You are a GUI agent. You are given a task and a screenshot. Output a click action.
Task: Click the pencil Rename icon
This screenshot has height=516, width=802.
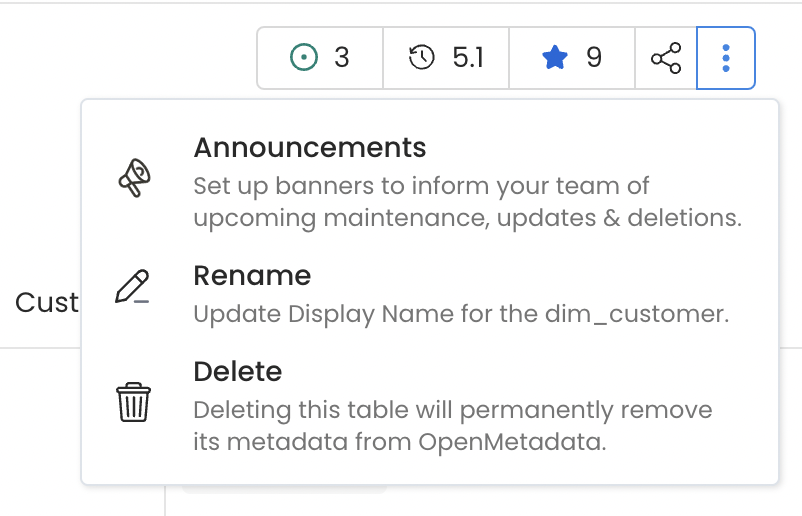[133, 286]
